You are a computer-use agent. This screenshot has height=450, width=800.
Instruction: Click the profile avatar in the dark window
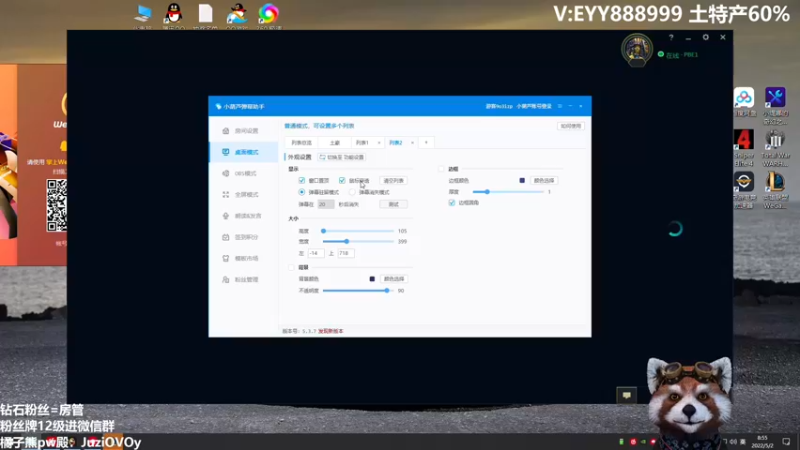click(x=637, y=49)
